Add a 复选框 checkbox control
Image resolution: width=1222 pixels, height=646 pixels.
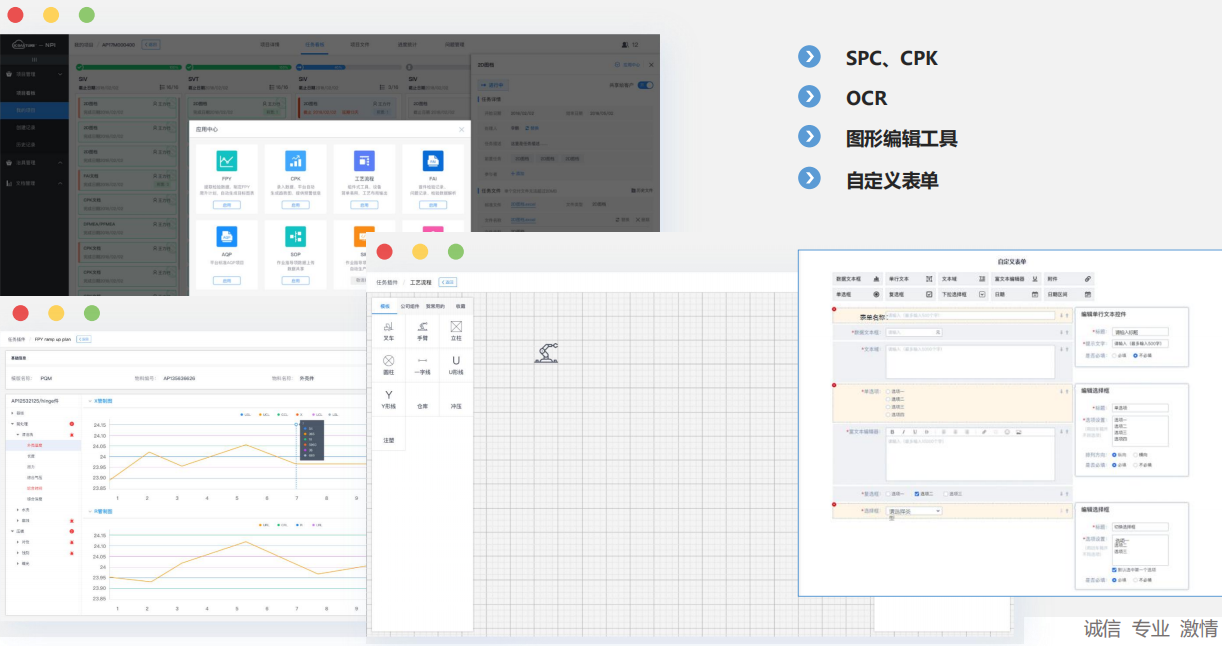pyautogui.click(x=910, y=295)
